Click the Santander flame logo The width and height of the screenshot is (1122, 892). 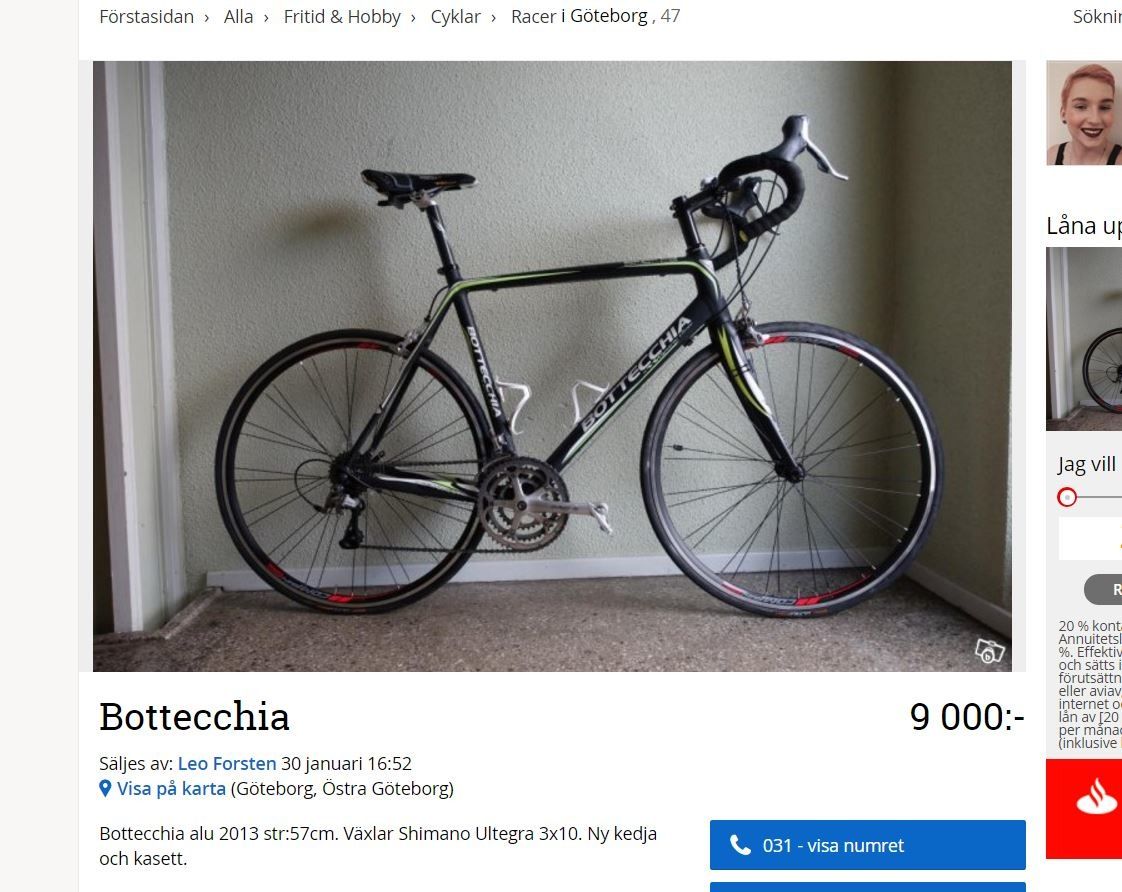point(1097,798)
